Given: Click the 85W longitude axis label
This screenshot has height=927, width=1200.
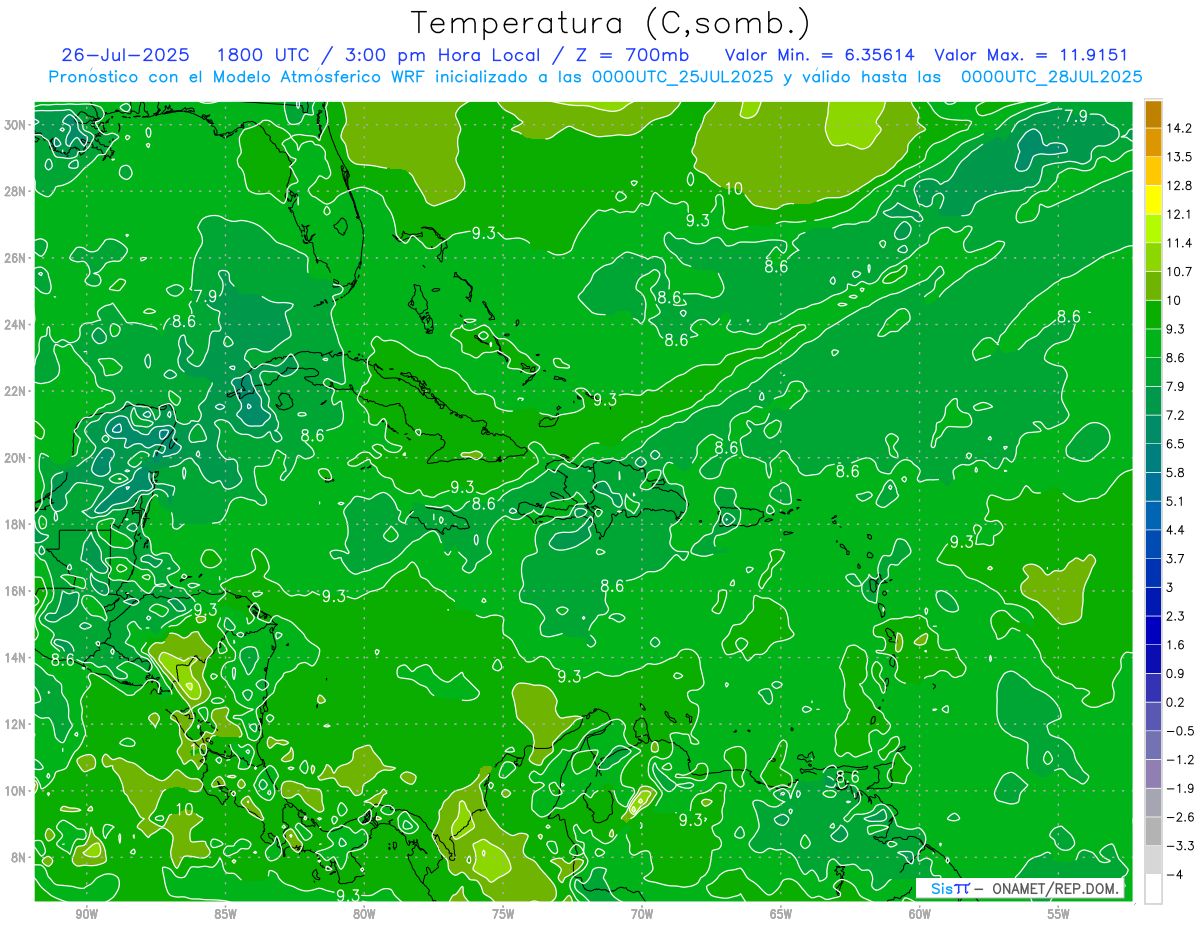Looking at the screenshot, I should [x=225, y=914].
